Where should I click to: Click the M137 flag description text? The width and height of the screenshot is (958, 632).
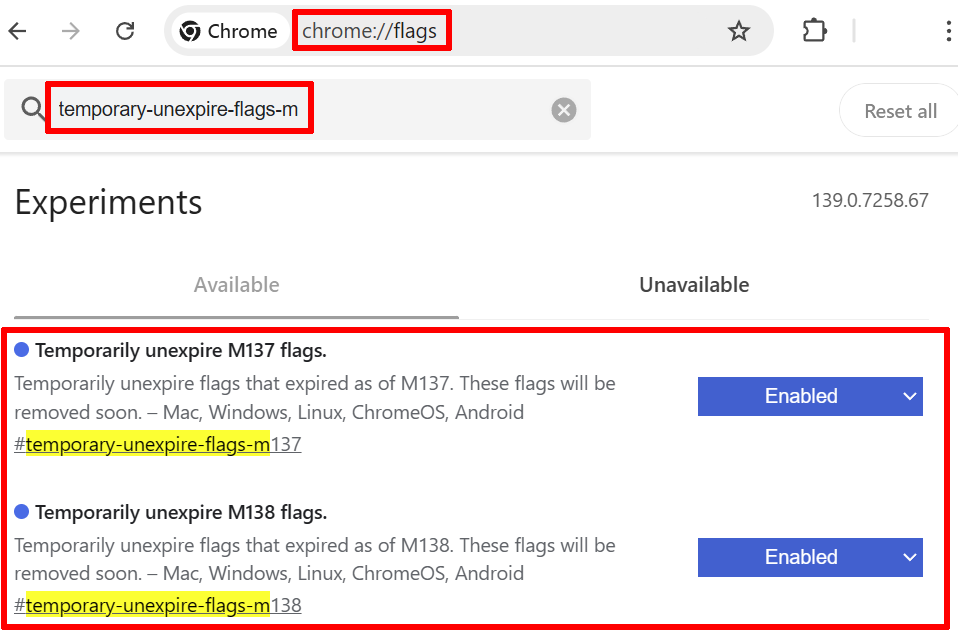(315, 398)
